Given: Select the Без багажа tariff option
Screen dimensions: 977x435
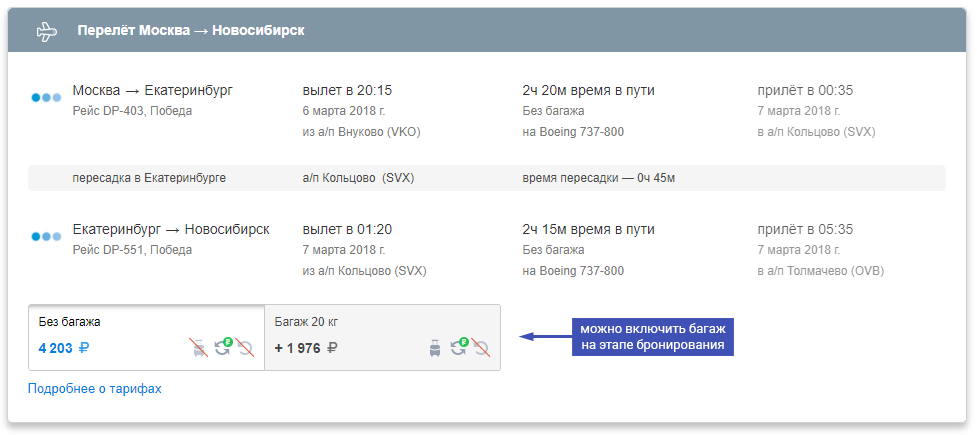Looking at the screenshot, I should (x=146, y=337).
